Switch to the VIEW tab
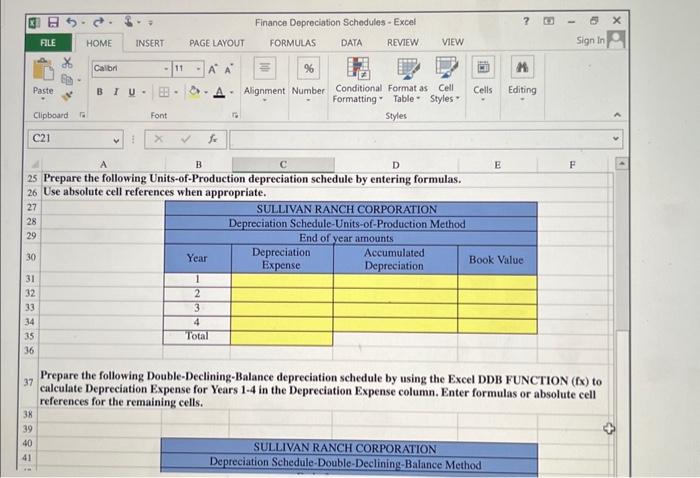The image size is (700, 478). coord(453,42)
